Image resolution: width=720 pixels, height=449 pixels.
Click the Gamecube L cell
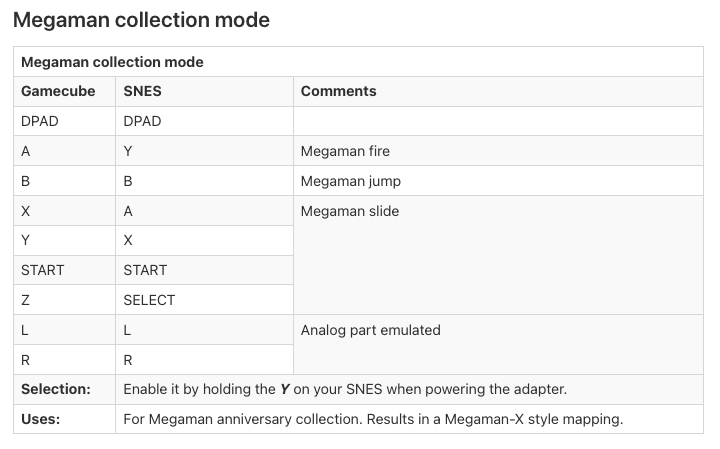(64, 330)
